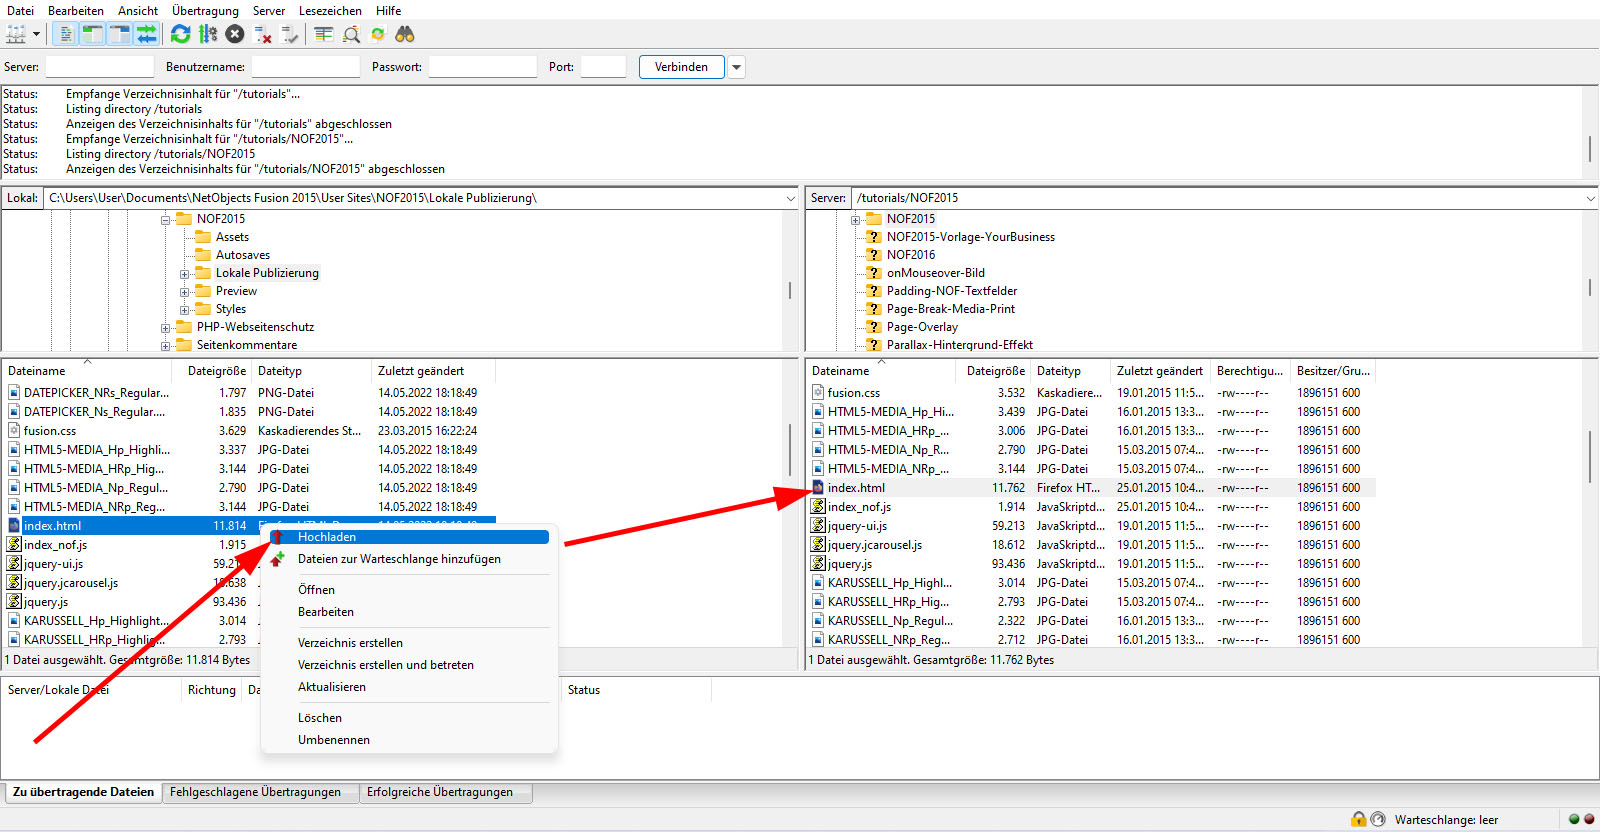The height and width of the screenshot is (832, 1600).
Task: Open the Verbinden history dropdown arrow
Action: pos(737,67)
